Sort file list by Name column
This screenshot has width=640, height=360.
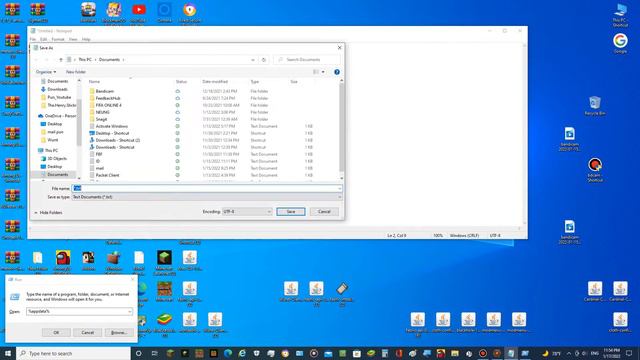point(94,82)
